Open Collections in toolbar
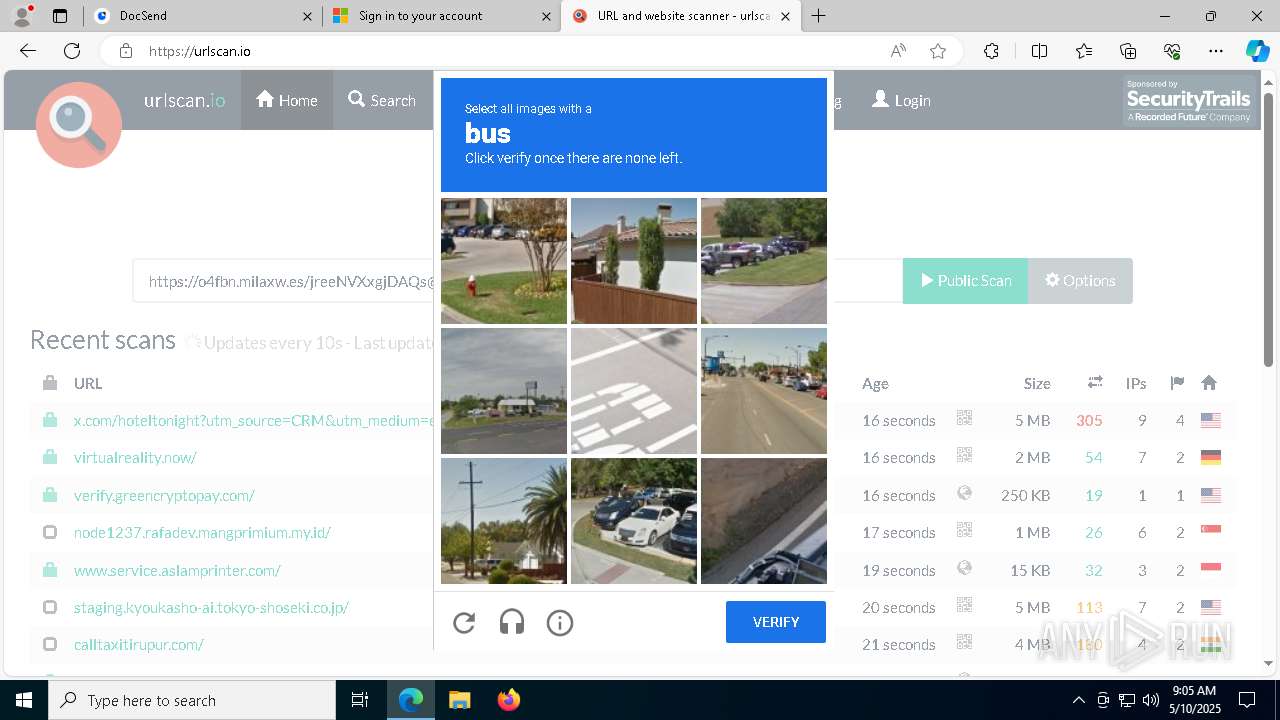The width and height of the screenshot is (1280, 720). click(1128, 51)
